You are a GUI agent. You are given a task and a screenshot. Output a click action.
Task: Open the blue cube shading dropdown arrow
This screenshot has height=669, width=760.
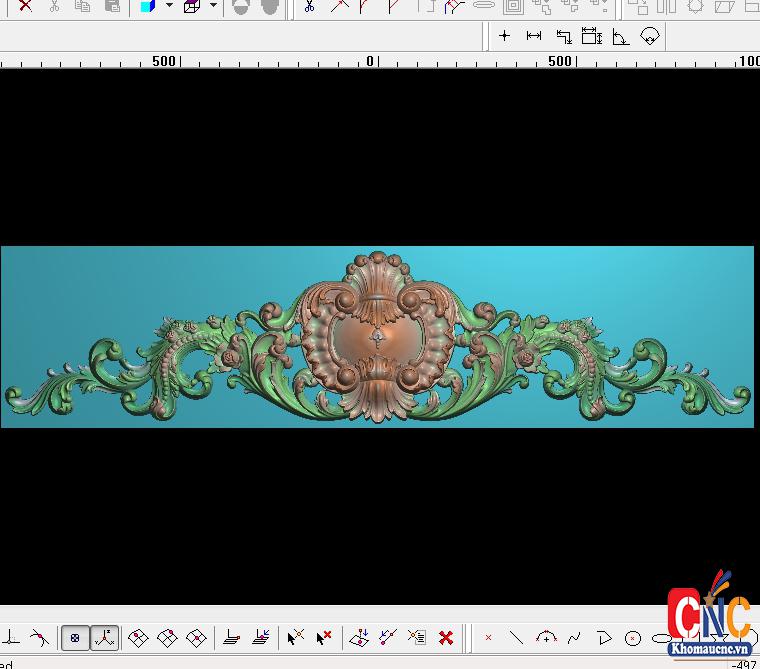[168, 6]
